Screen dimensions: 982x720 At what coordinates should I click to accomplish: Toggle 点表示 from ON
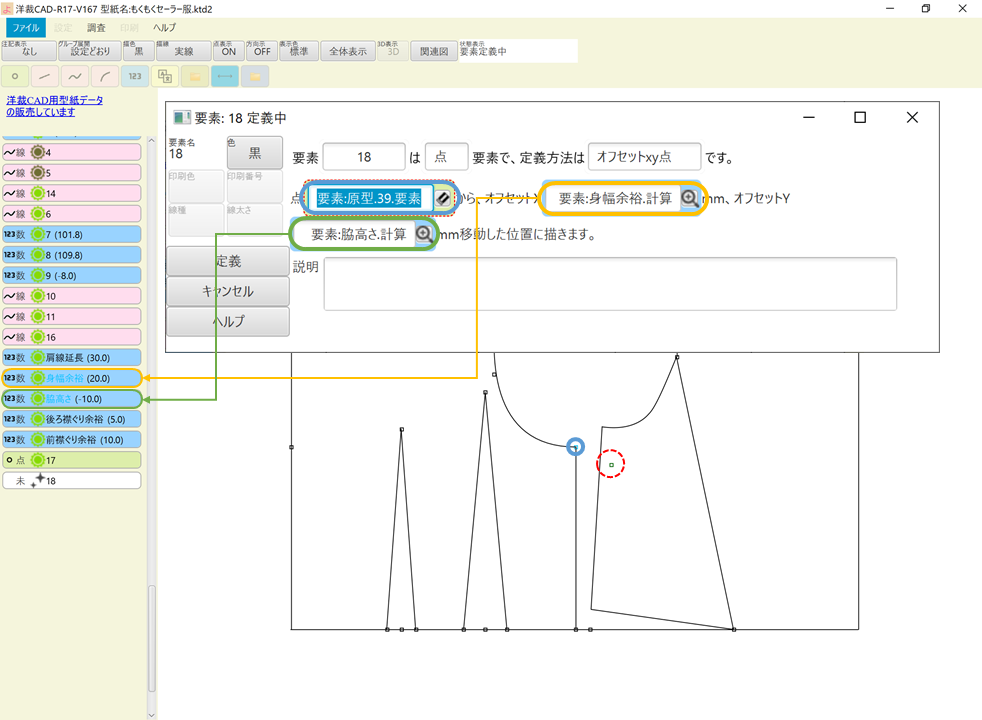click(227, 51)
